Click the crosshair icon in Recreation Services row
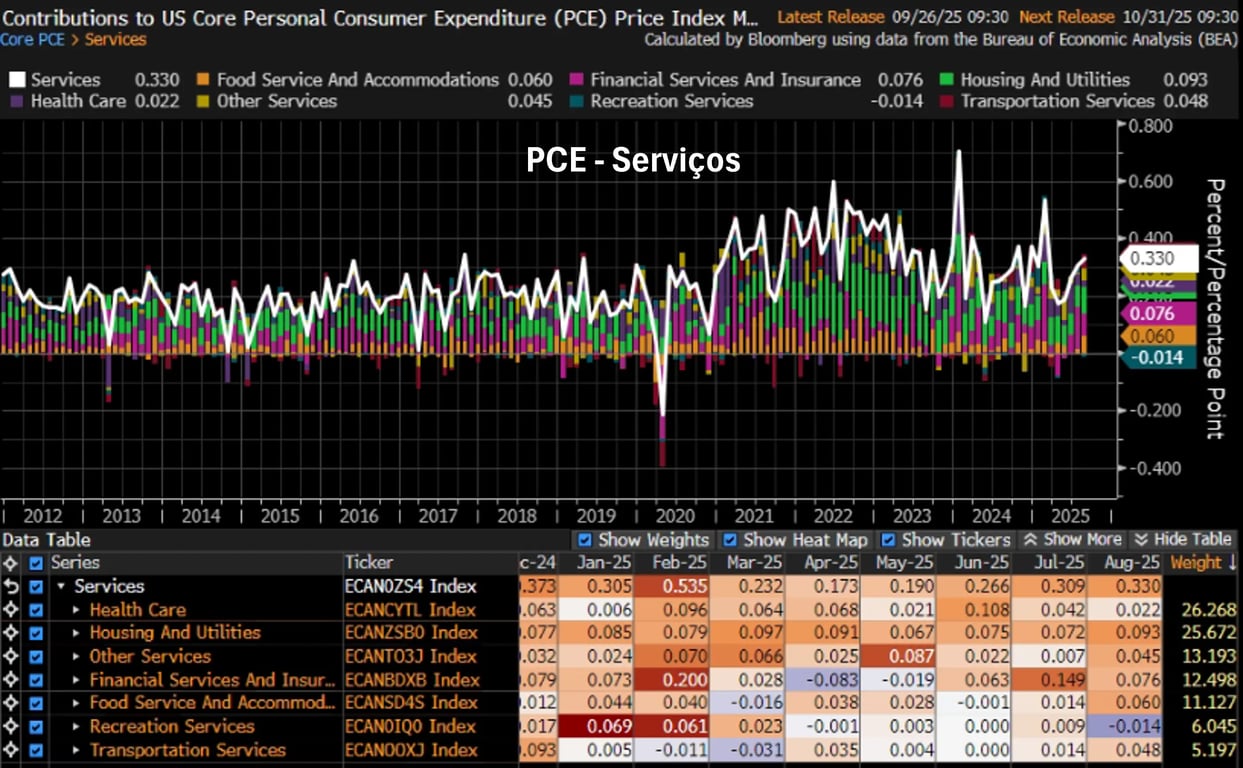This screenshot has height=768, width=1243. 10,727
